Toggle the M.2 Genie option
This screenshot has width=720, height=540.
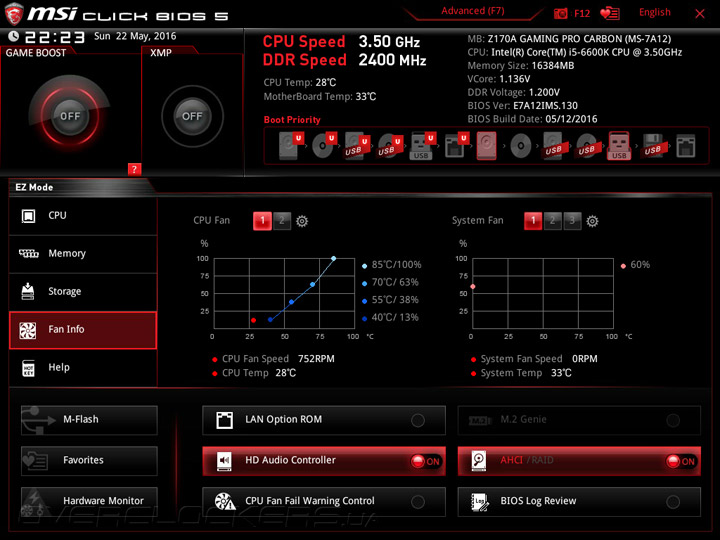[x=579, y=420]
